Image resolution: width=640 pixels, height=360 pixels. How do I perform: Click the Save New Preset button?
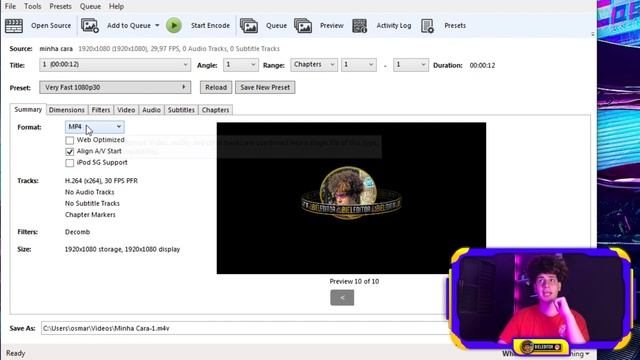click(x=265, y=87)
